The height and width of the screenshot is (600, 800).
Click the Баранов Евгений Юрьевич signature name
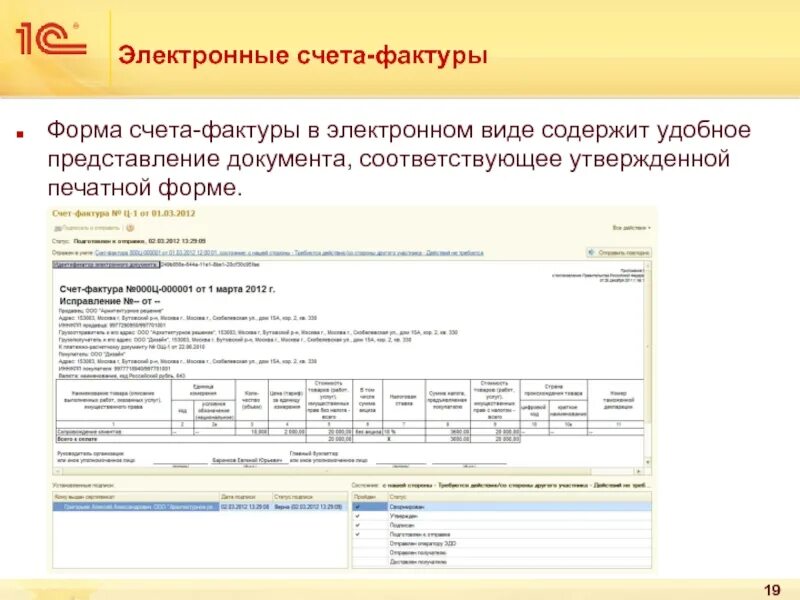click(247, 460)
